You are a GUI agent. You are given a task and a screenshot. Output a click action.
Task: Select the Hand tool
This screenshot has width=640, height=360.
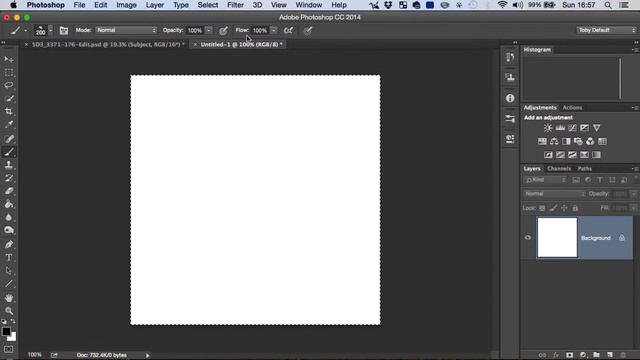[9, 298]
